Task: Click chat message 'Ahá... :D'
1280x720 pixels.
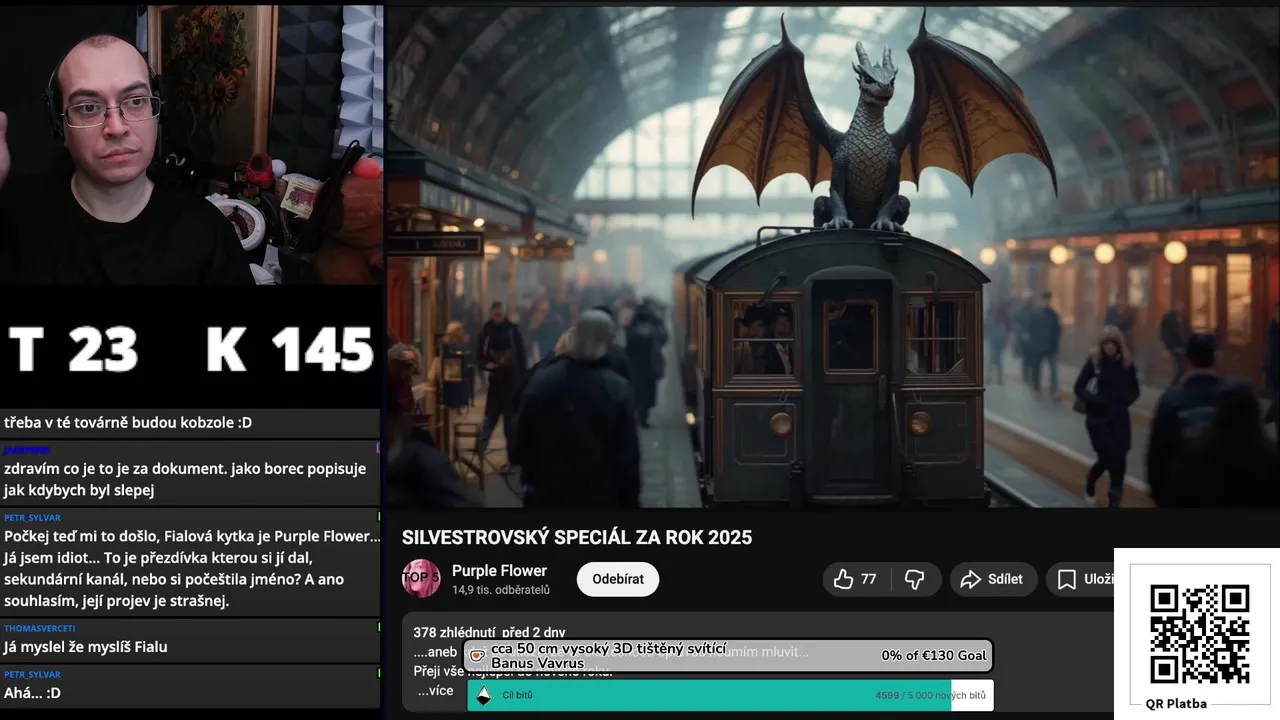Action: (x=32, y=693)
